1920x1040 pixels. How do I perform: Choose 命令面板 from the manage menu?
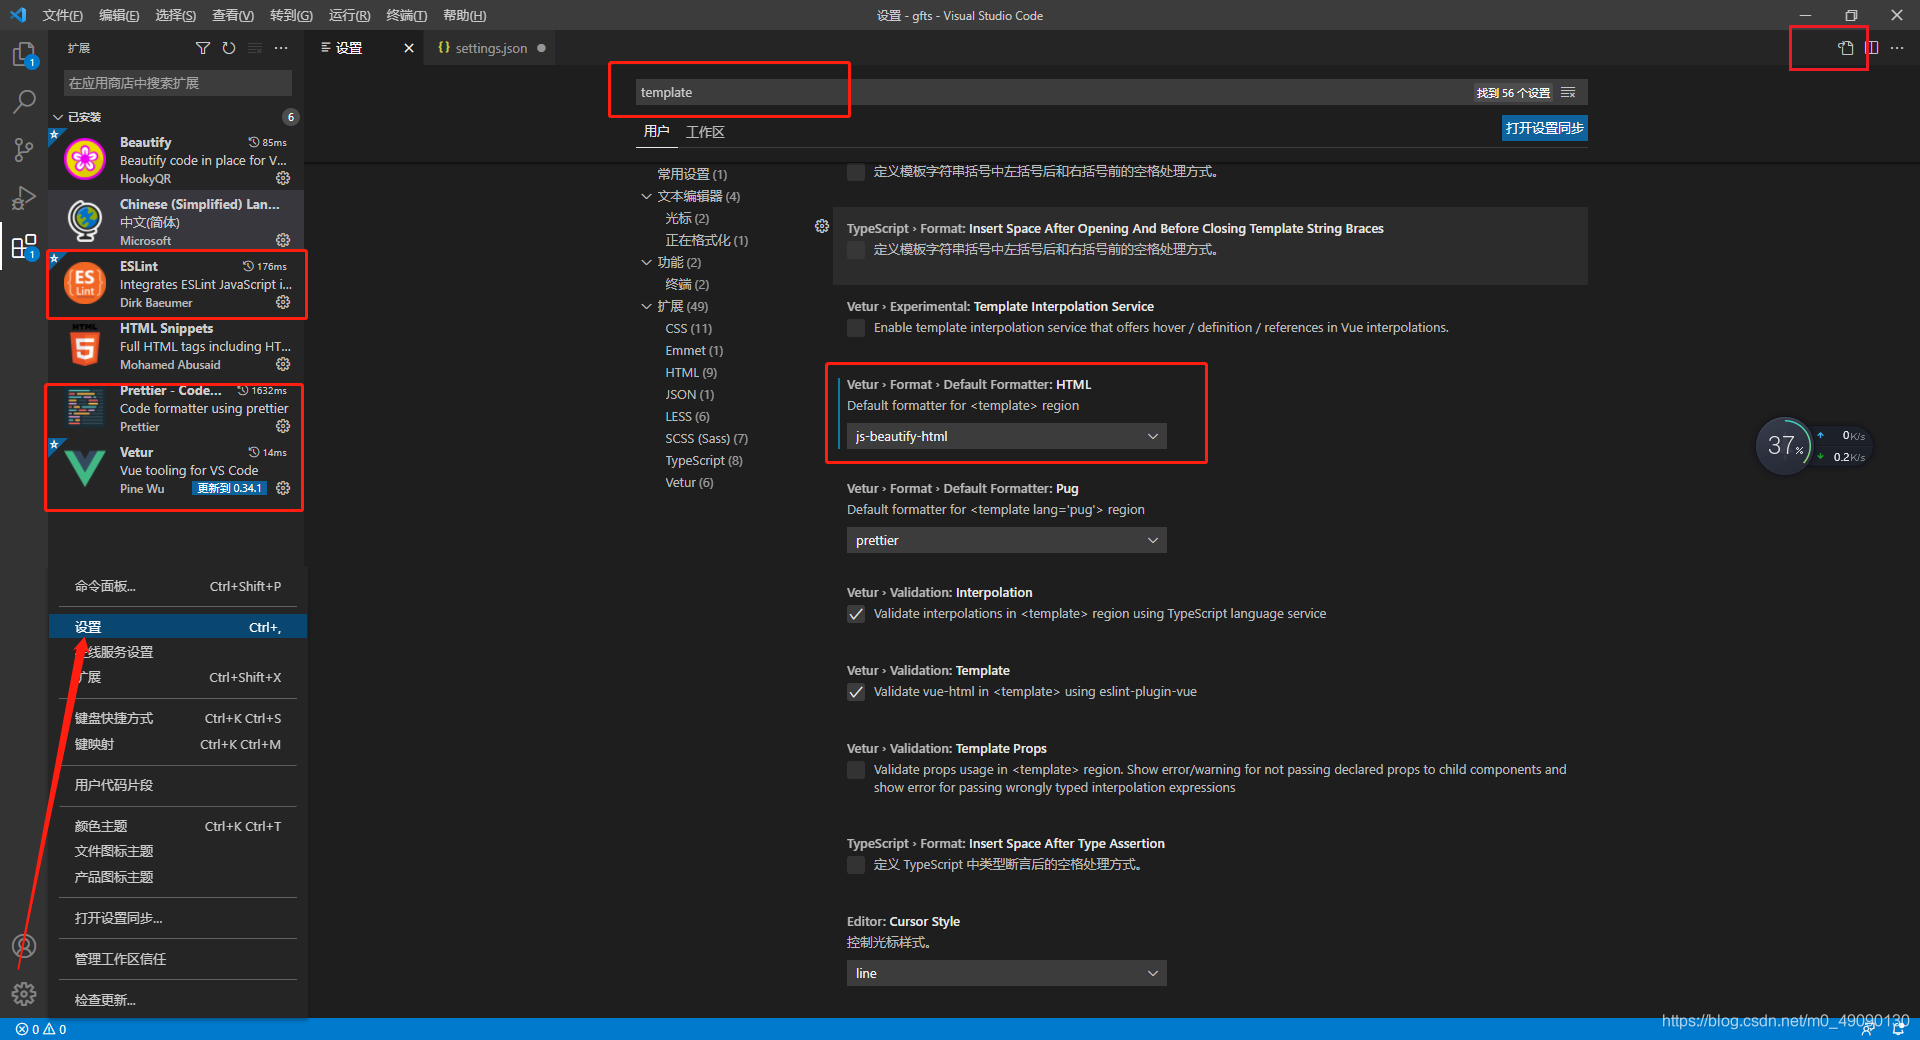178,586
